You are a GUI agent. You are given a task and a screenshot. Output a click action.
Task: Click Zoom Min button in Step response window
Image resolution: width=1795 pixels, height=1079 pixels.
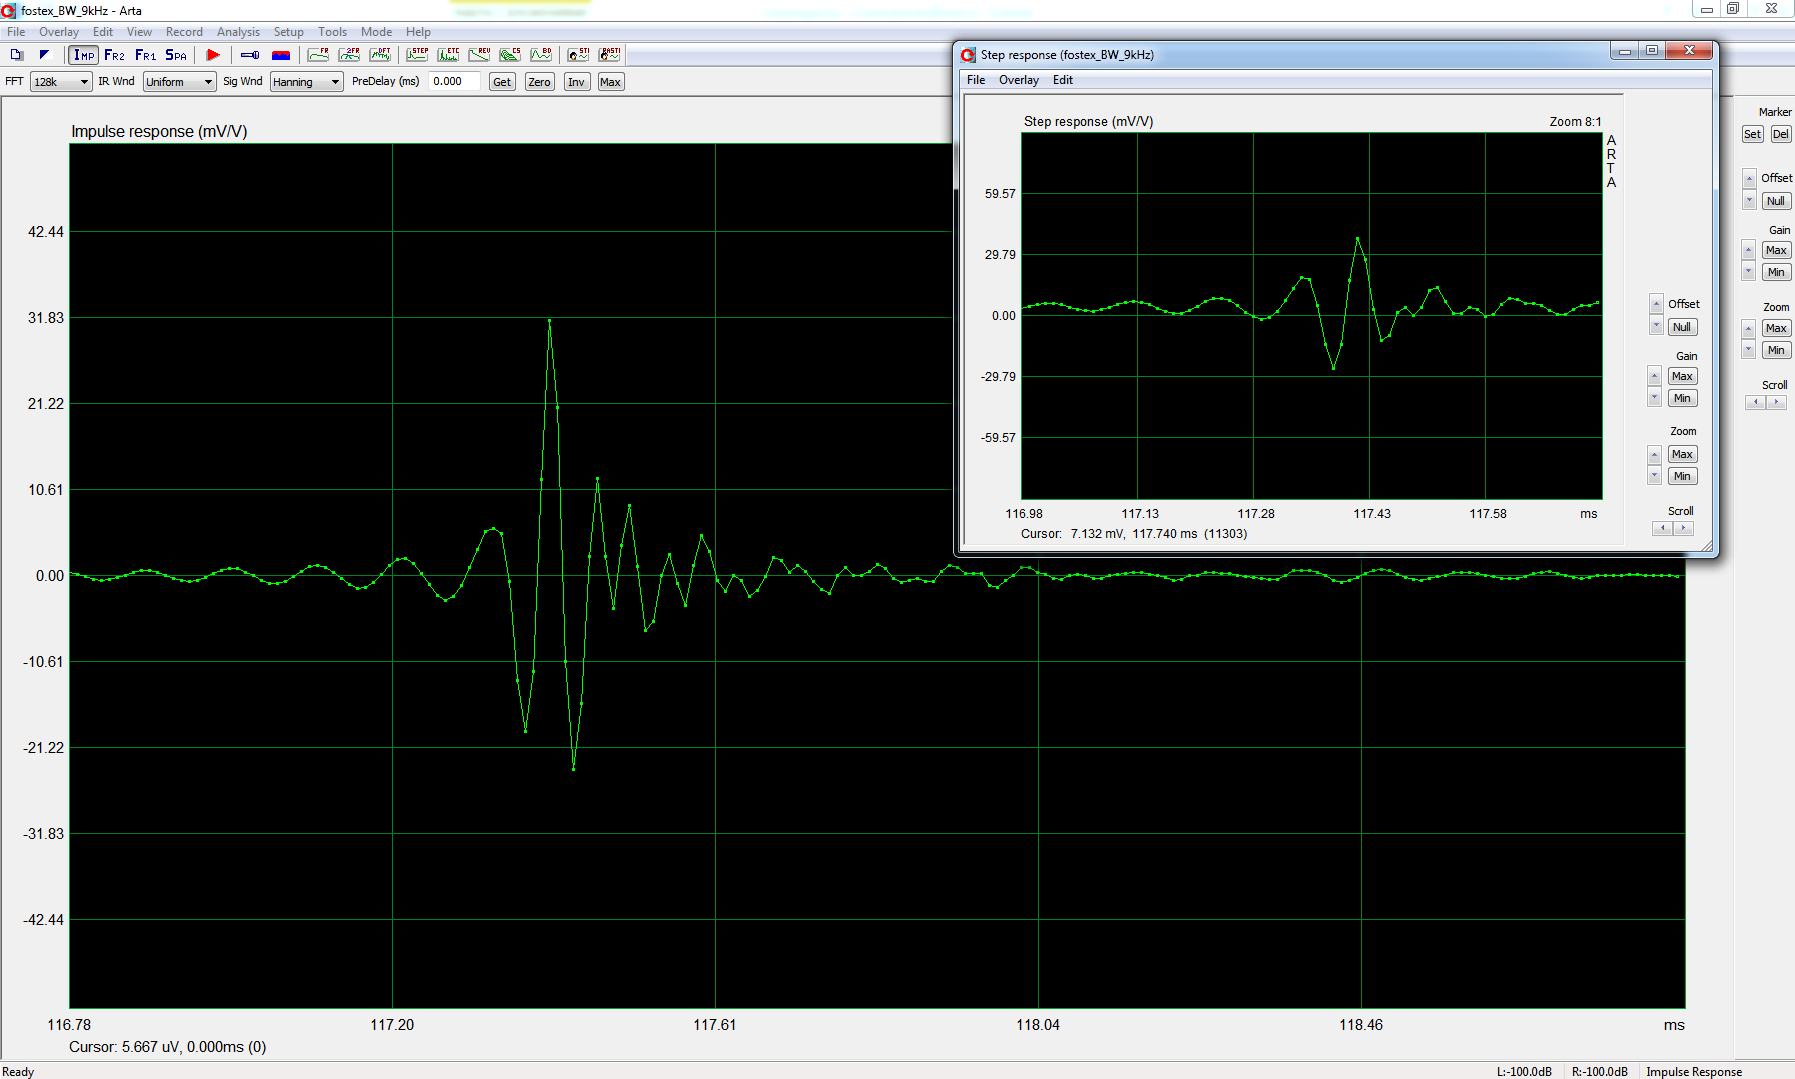coord(1682,476)
